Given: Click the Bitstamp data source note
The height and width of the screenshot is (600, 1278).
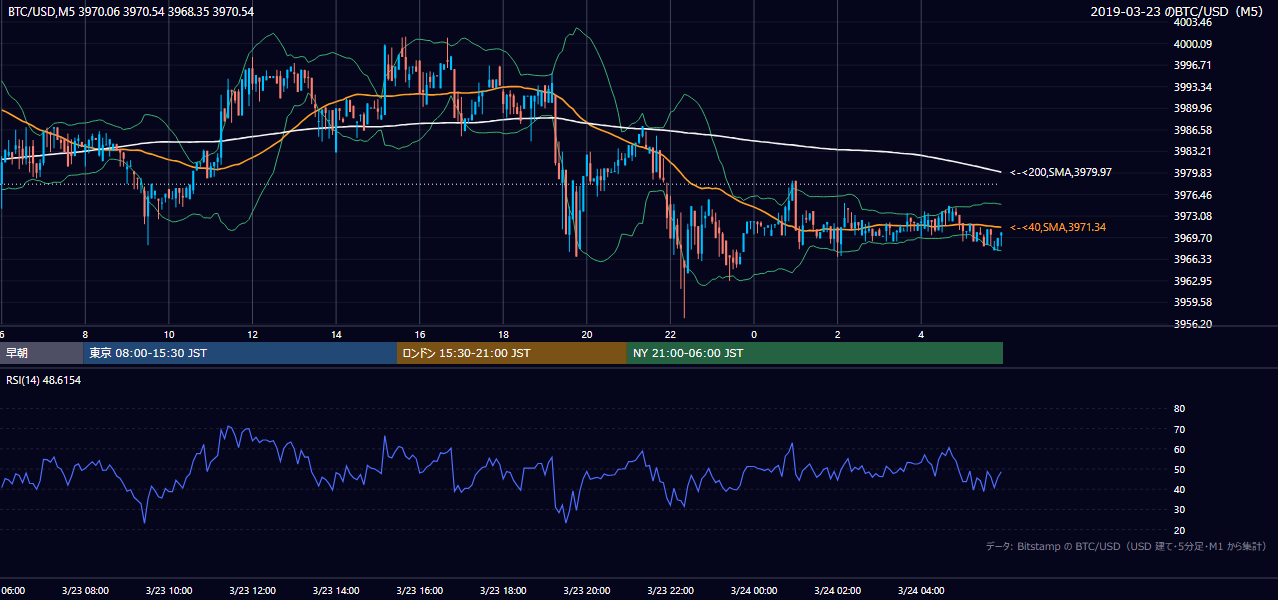Looking at the screenshot, I should [1126, 546].
